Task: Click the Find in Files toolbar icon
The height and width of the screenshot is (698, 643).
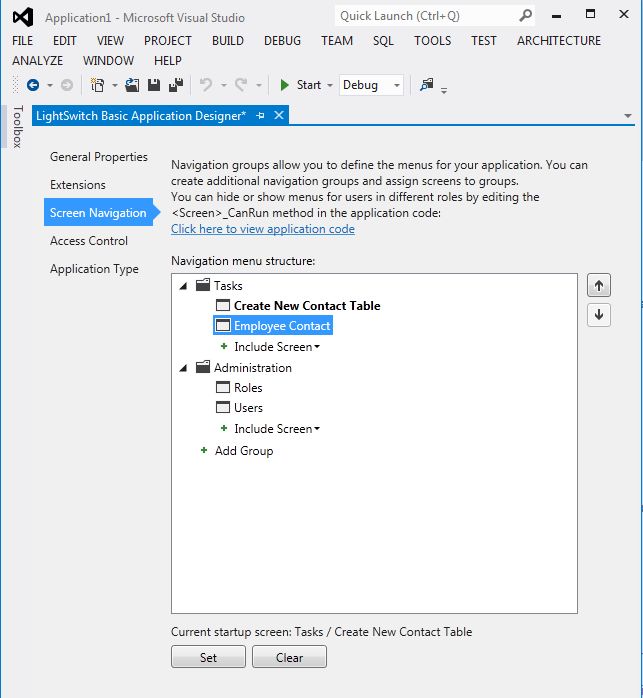Action: pyautogui.click(x=427, y=85)
